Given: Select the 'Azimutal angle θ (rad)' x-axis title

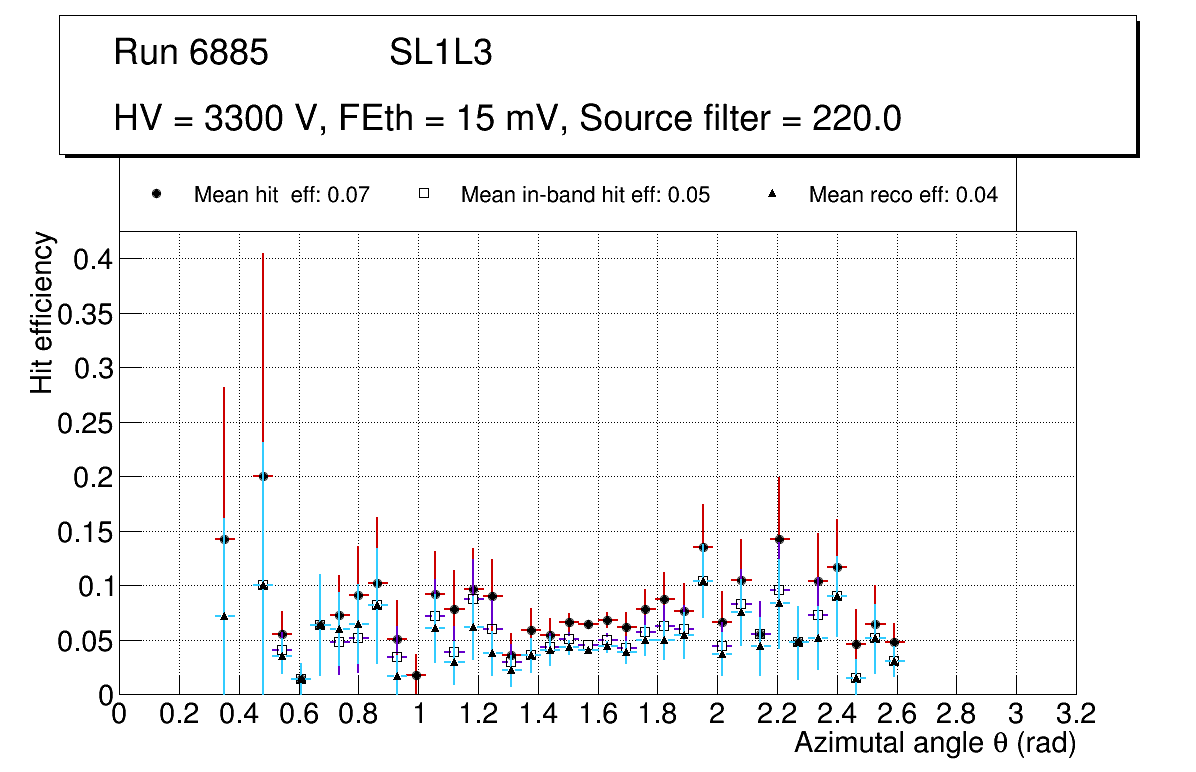Looking at the screenshot, I should [x=934, y=743].
